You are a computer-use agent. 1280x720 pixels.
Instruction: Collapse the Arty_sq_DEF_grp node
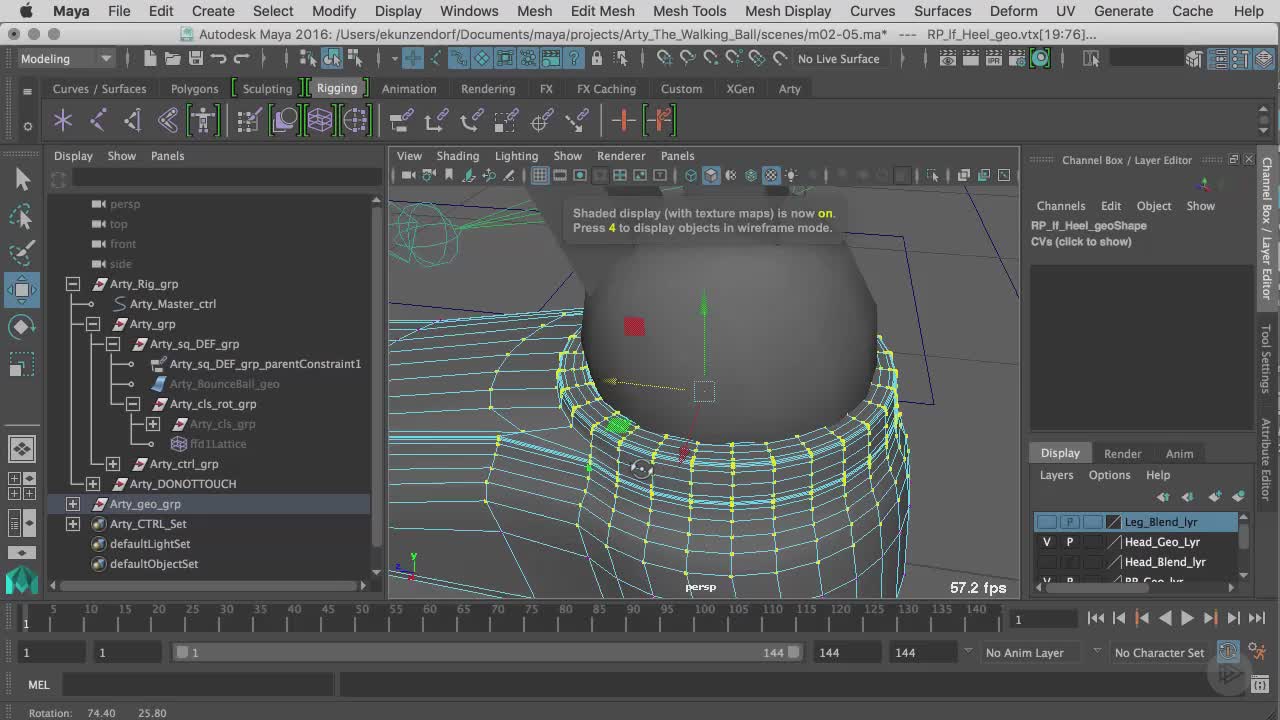click(113, 344)
